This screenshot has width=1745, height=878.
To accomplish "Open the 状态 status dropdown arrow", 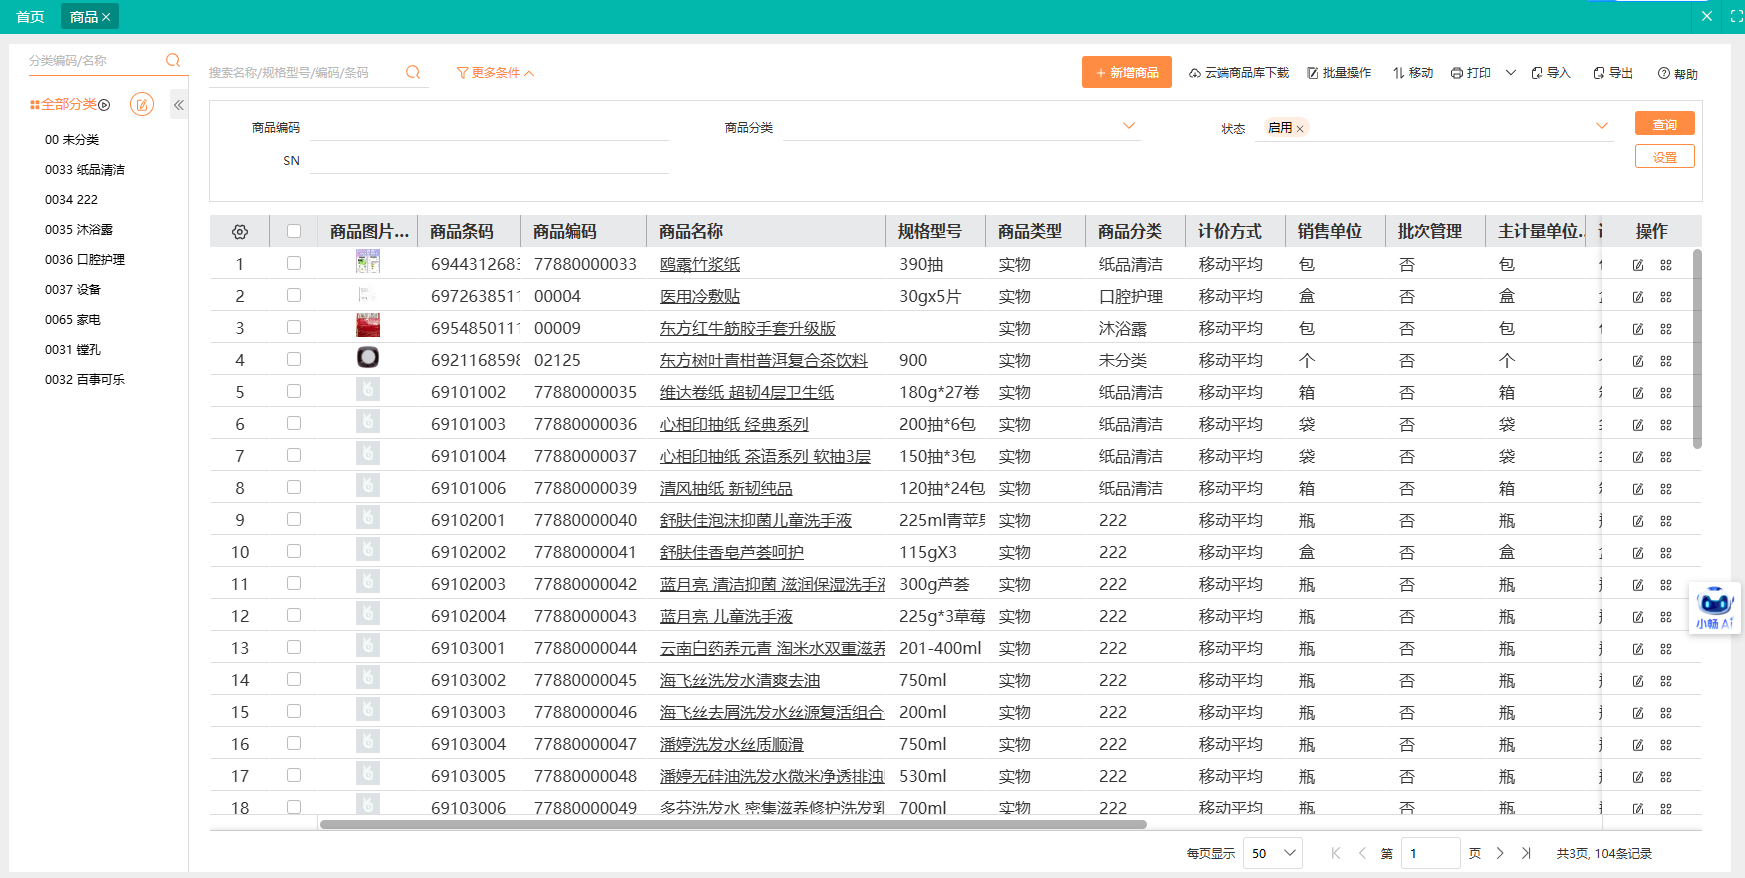I will [1602, 126].
